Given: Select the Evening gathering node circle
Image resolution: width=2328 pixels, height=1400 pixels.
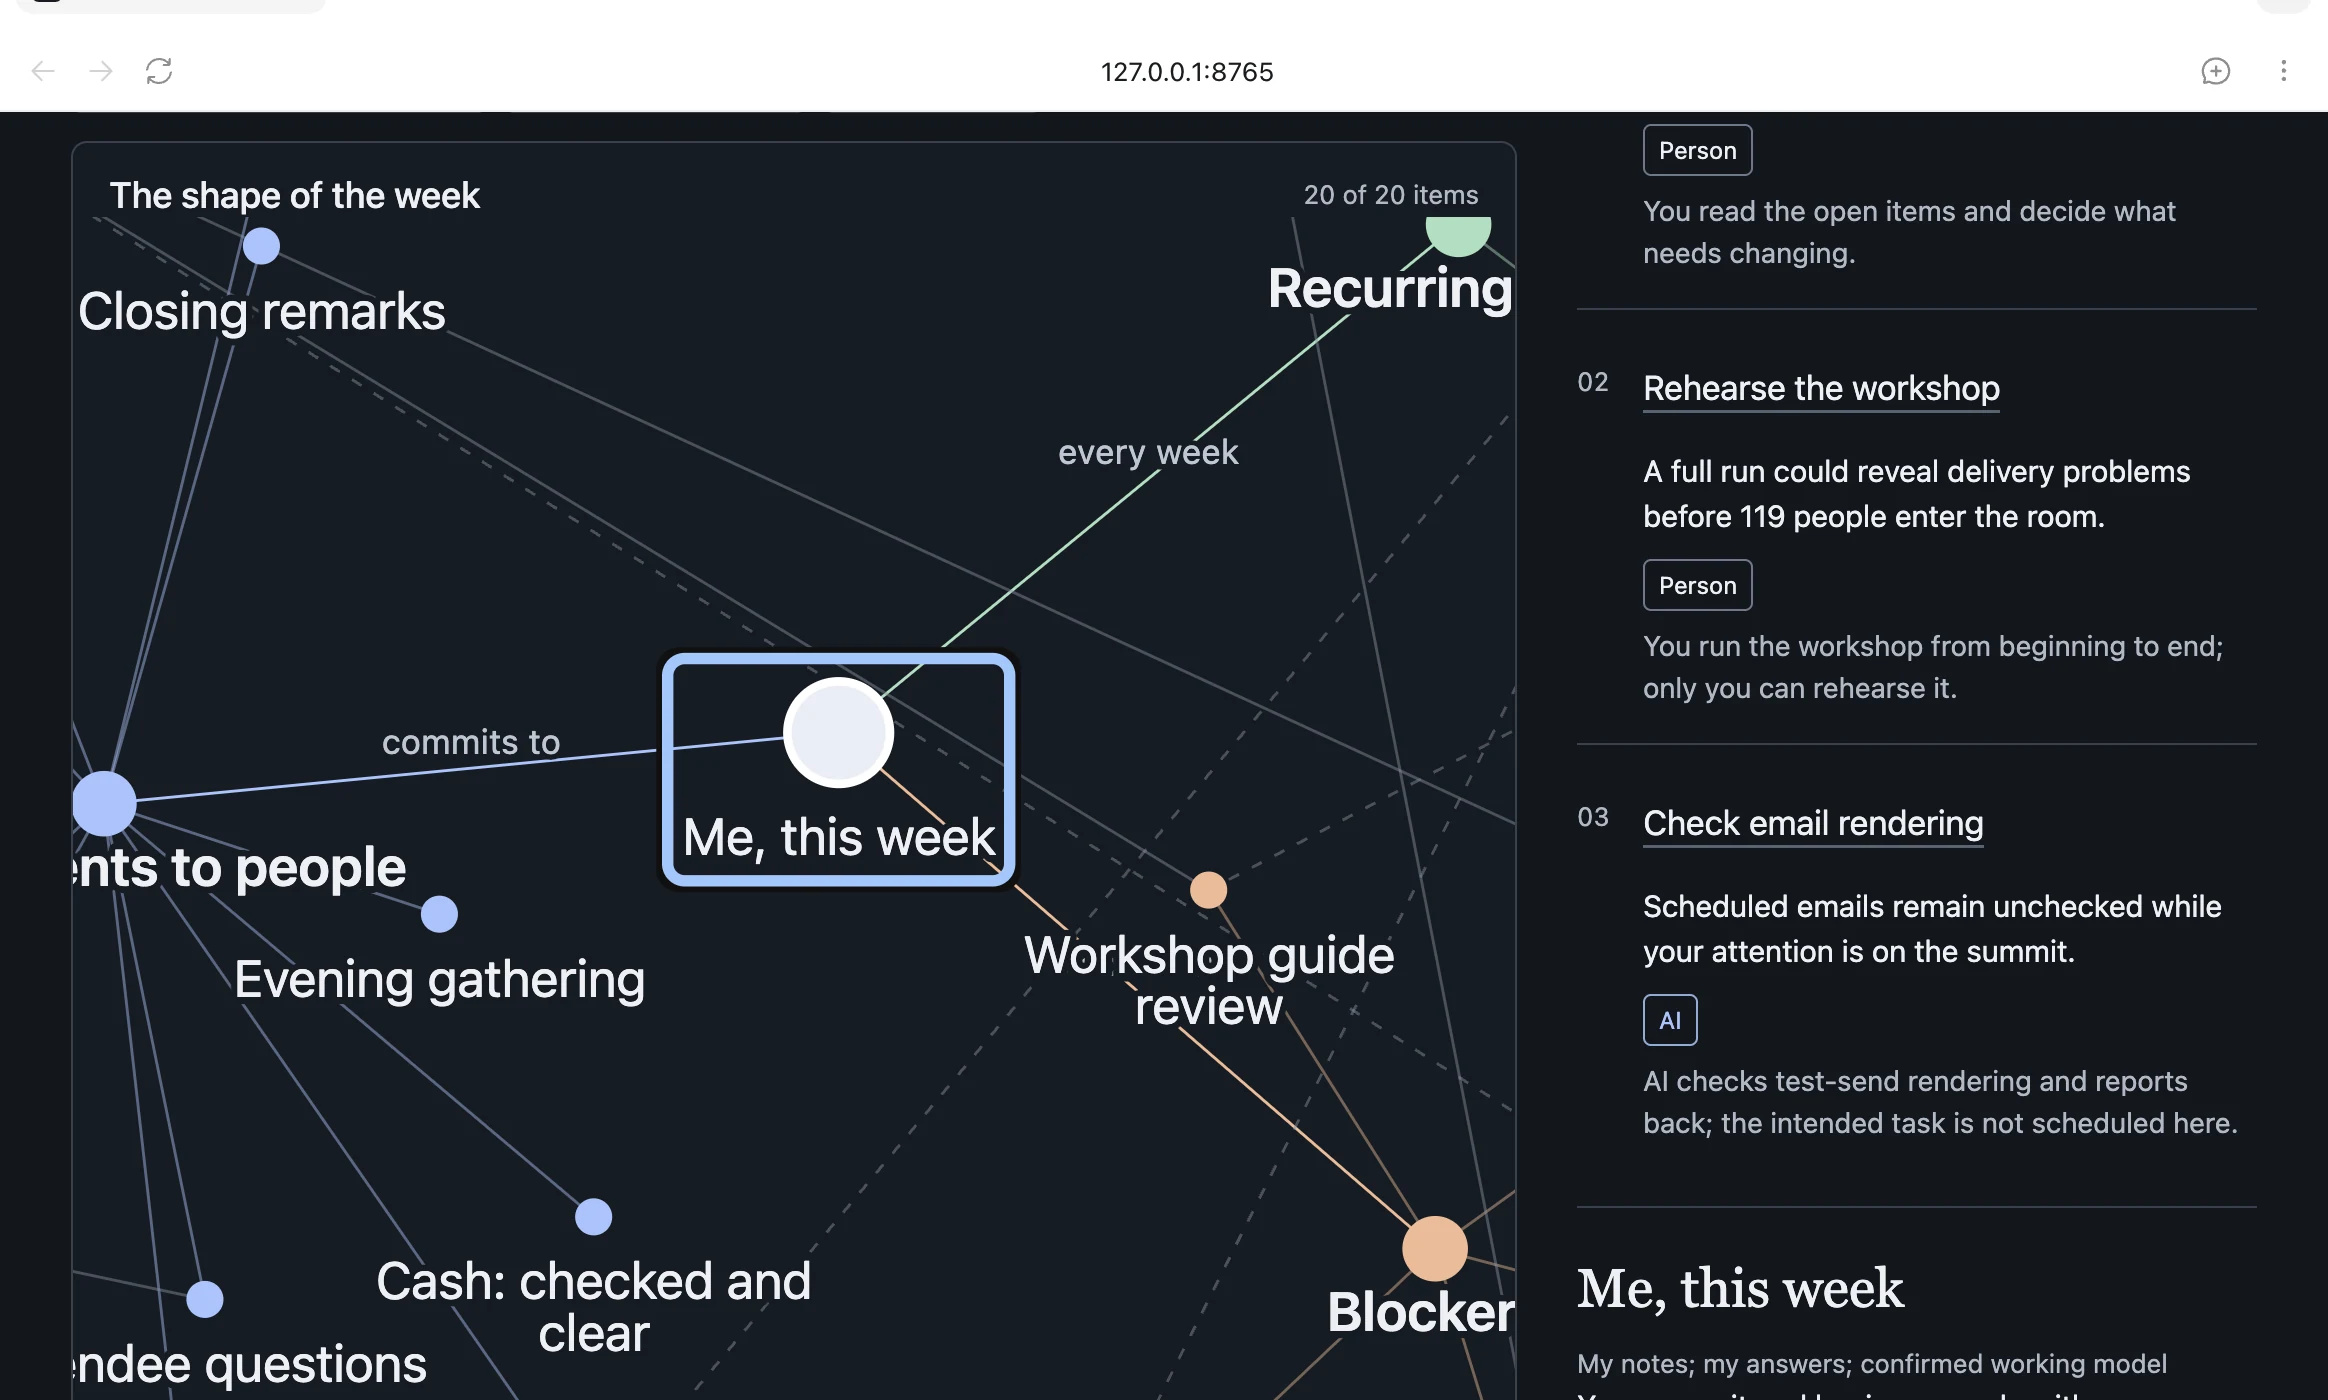Looking at the screenshot, I should point(439,914).
